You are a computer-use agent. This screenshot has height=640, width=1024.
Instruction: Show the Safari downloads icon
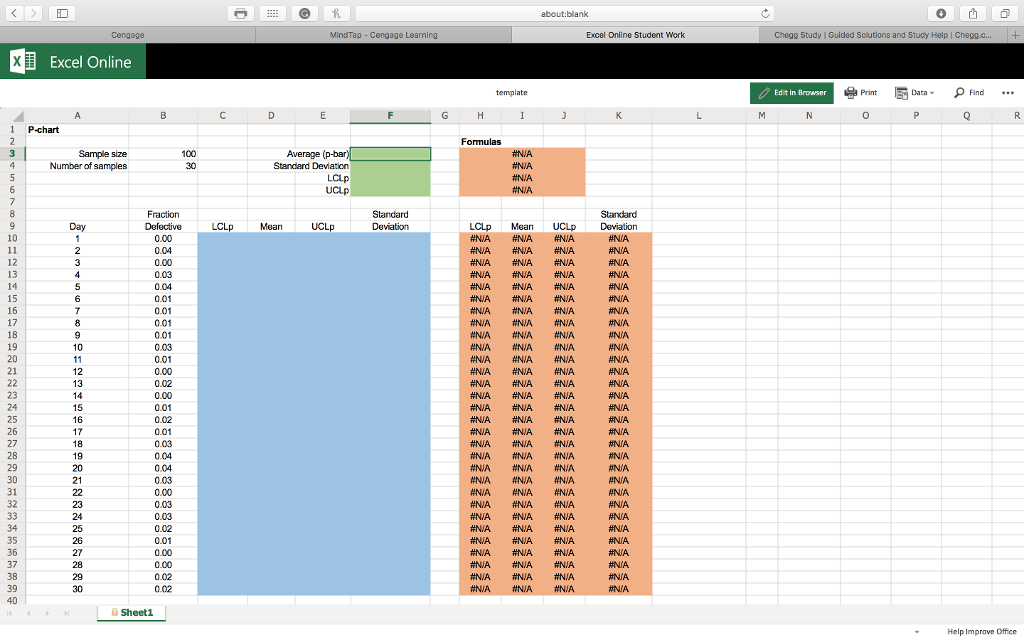click(941, 13)
